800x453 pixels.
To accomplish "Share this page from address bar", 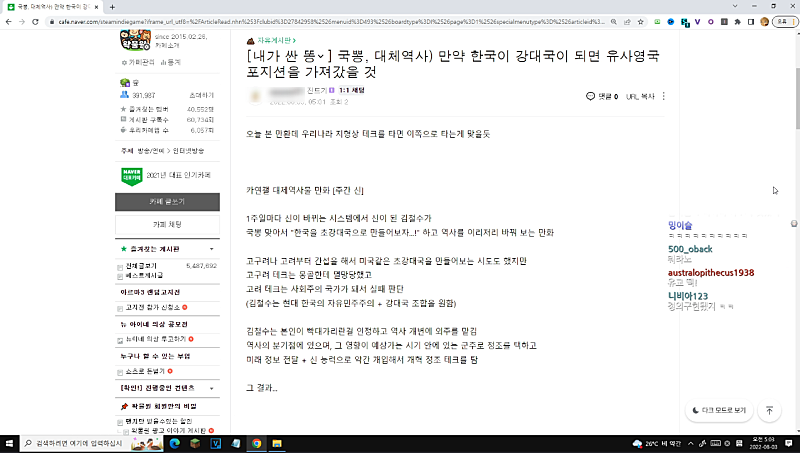I will click(x=627, y=22).
